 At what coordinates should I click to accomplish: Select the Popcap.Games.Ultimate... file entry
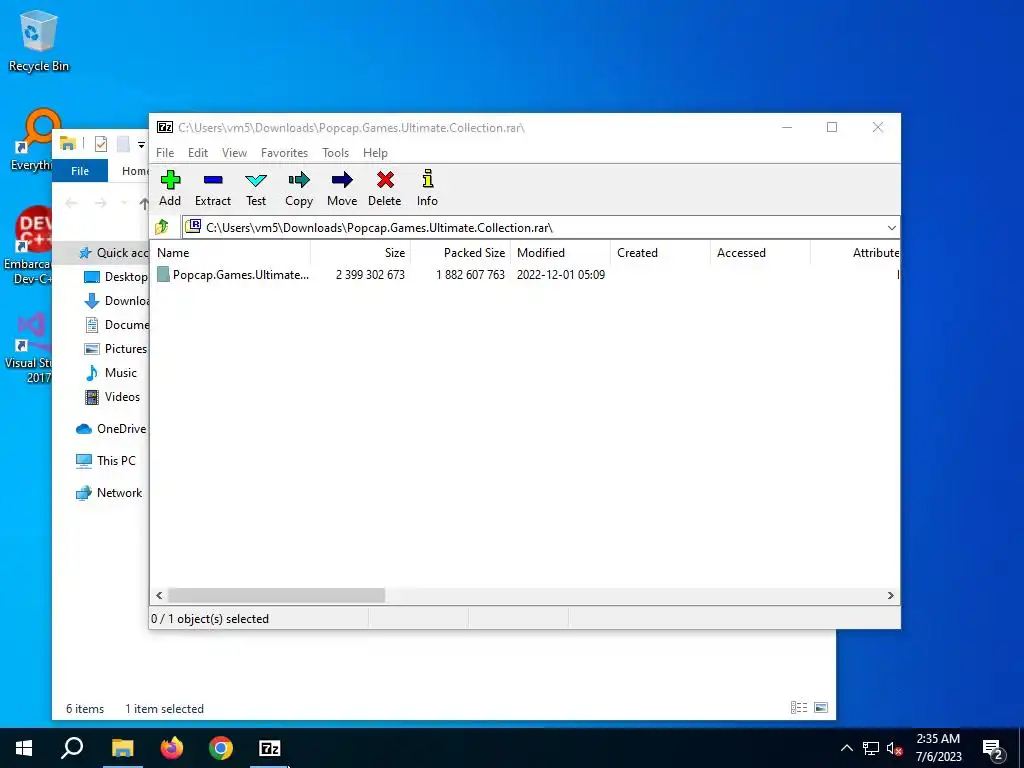[x=233, y=275]
